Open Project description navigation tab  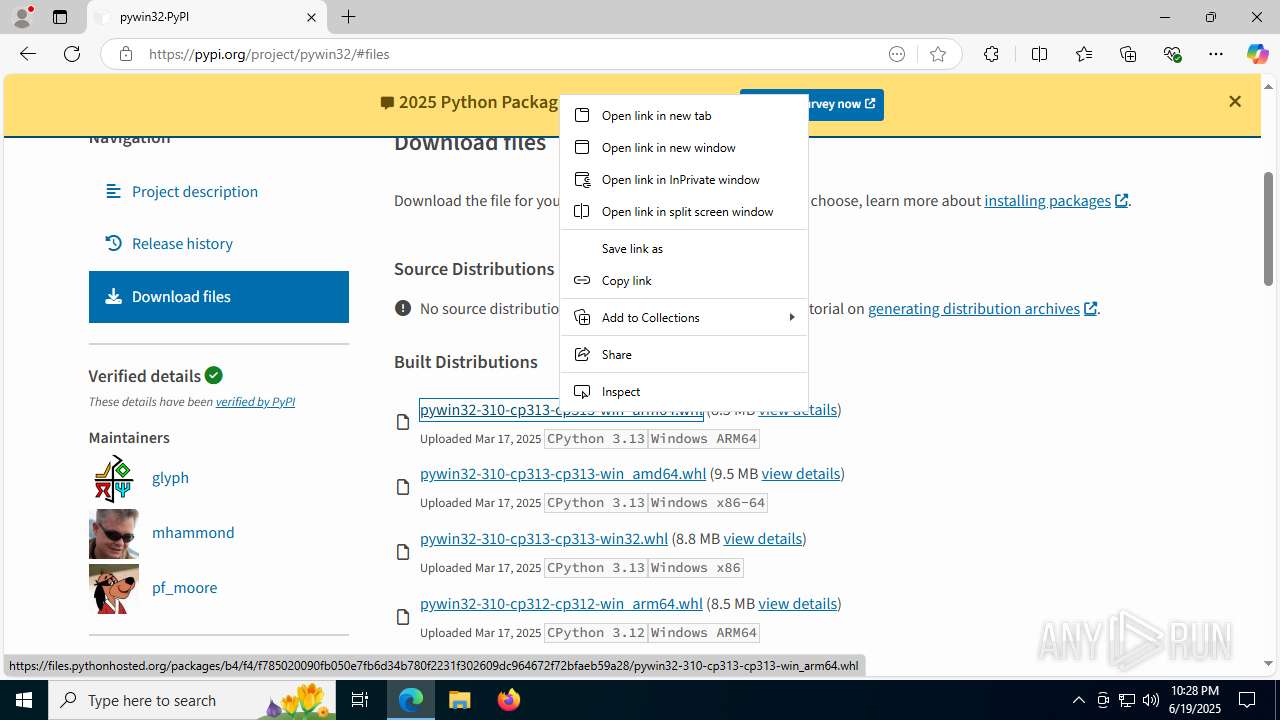coord(219,191)
